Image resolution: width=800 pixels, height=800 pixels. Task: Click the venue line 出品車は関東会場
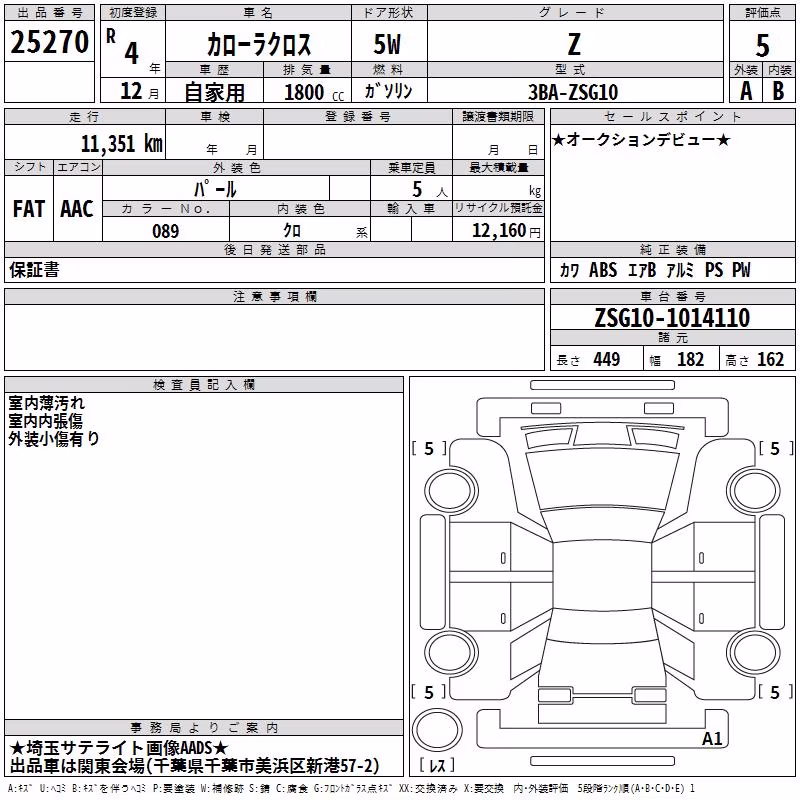tap(194, 766)
